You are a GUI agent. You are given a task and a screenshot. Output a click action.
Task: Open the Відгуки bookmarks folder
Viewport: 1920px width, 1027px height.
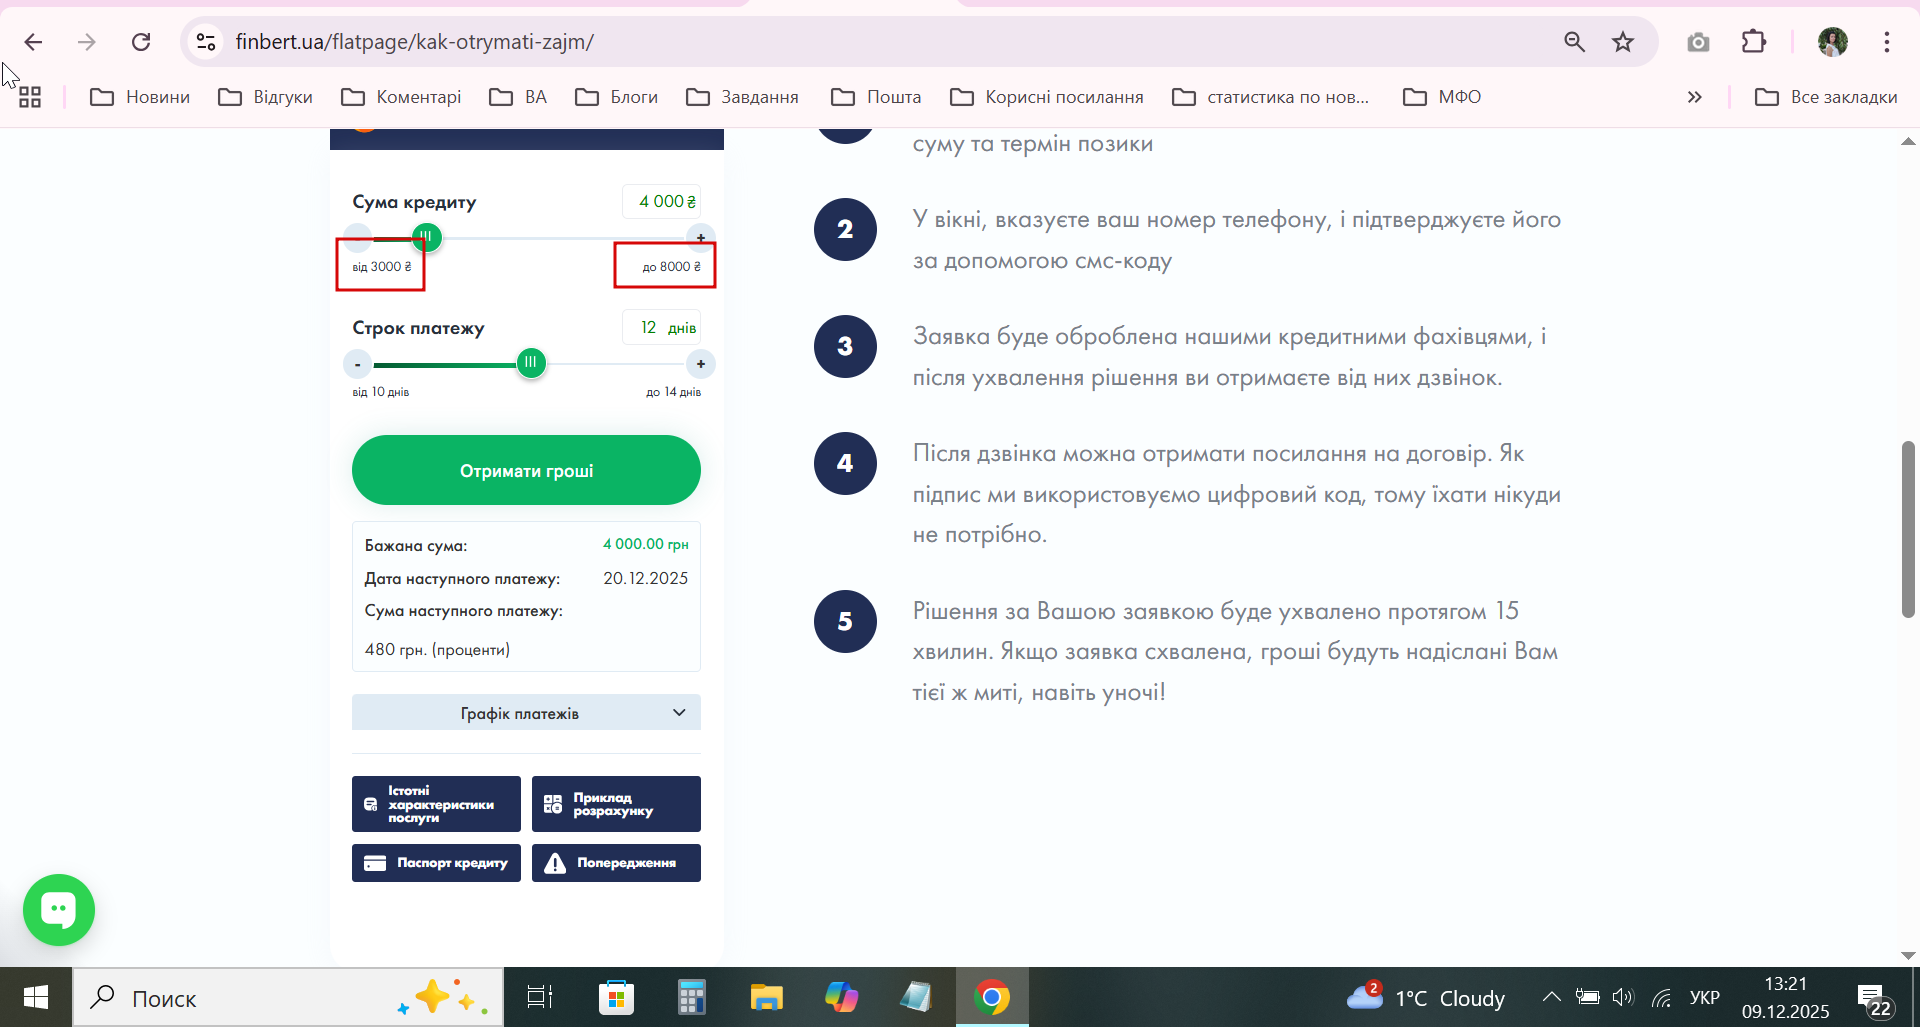[266, 97]
